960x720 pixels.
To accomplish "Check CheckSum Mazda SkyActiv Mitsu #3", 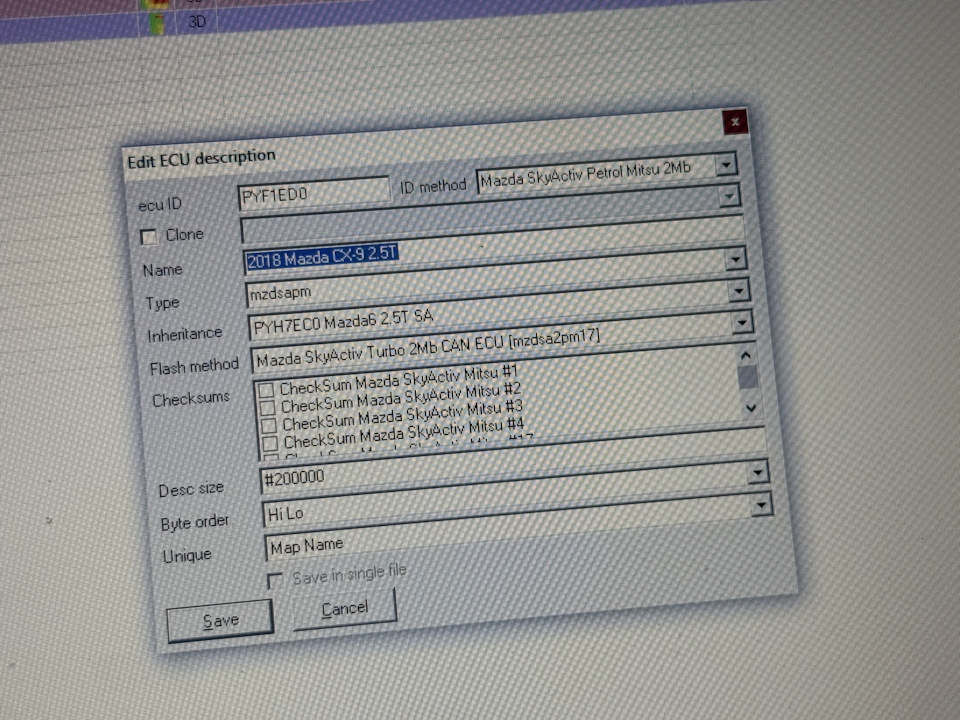I will pyautogui.click(x=268, y=424).
